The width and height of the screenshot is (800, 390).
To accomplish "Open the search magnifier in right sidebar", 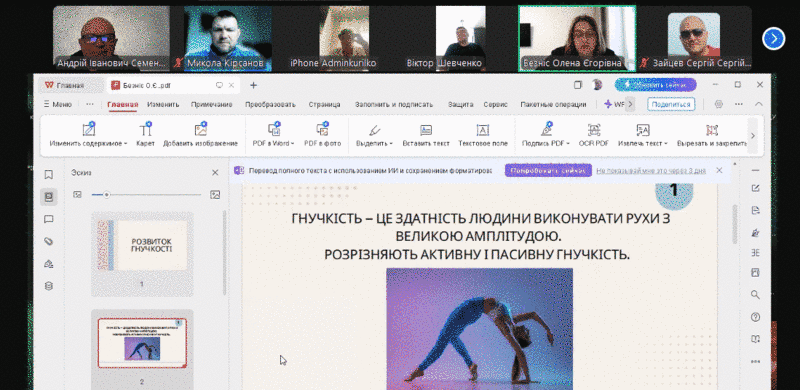I will [x=755, y=295].
